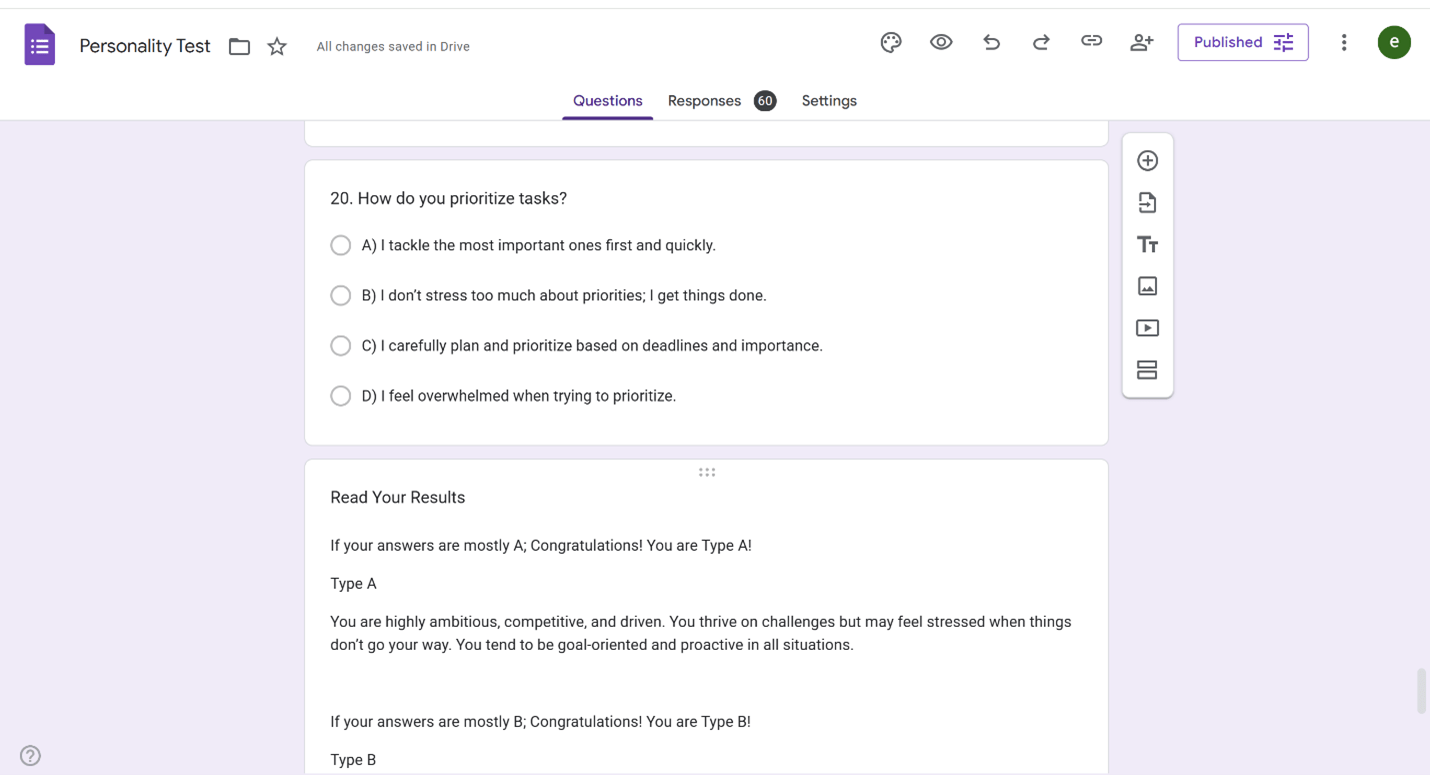Redo the last change
The width and height of the screenshot is (1430, 775).
pyautogui.click(x=1041, y=42)
